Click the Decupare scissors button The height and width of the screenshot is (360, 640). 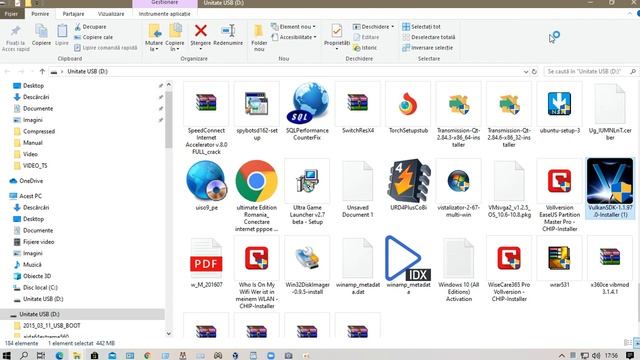click(x=90, y=27)
